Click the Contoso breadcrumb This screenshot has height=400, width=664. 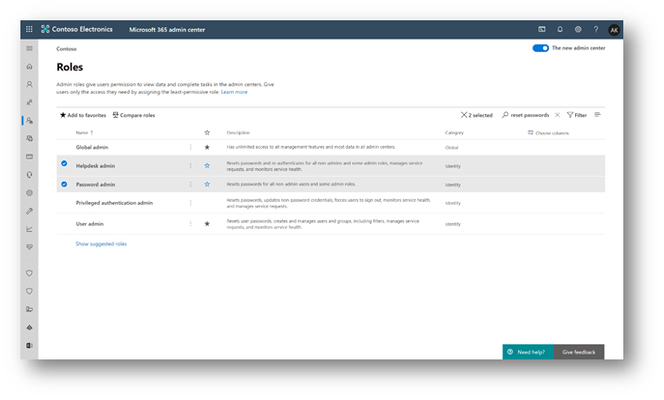(66, 49)
